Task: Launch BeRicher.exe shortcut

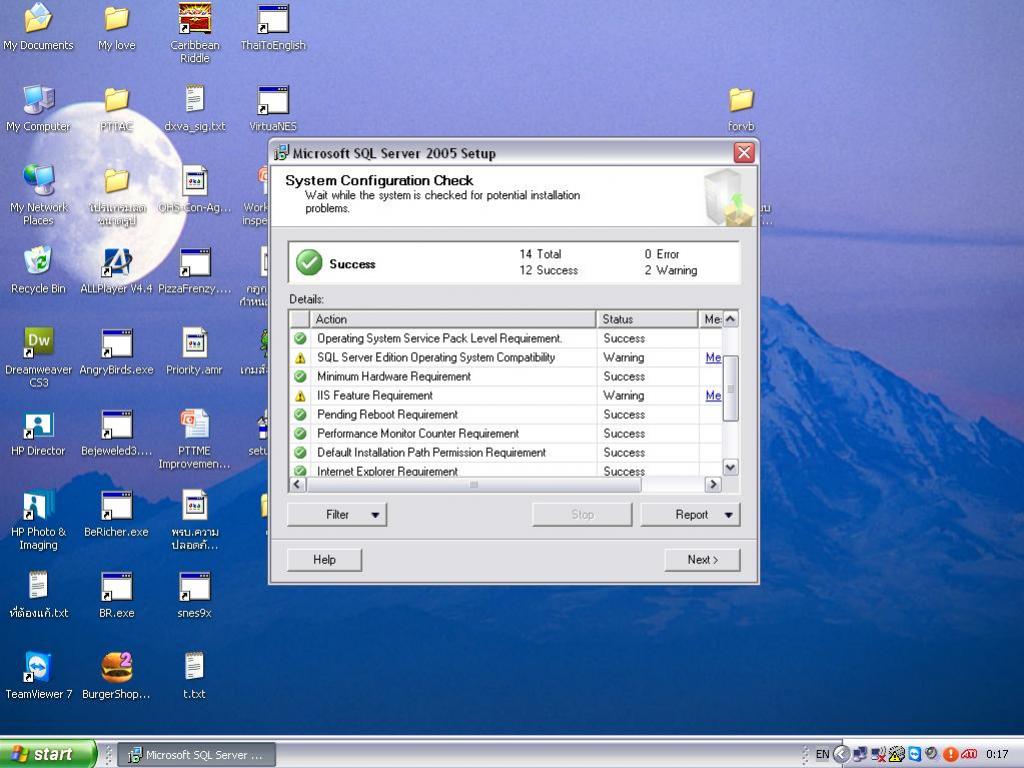Action: point(117,514)
